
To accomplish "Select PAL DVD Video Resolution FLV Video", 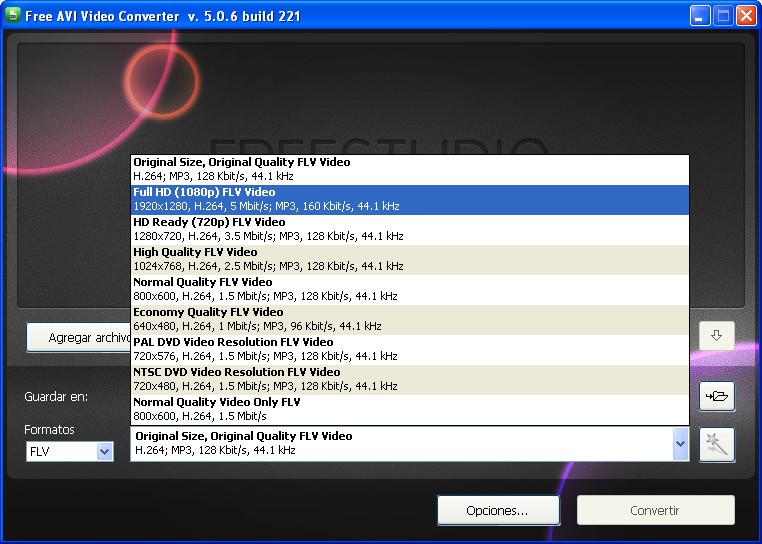I will tap(410, 350).
